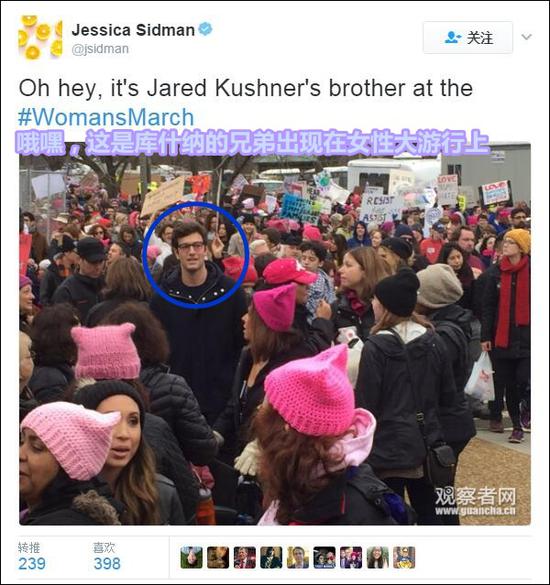550x585 pixels.
Task: Click the seventh liker avatar thumbnail
Action: tap(351, 557)
